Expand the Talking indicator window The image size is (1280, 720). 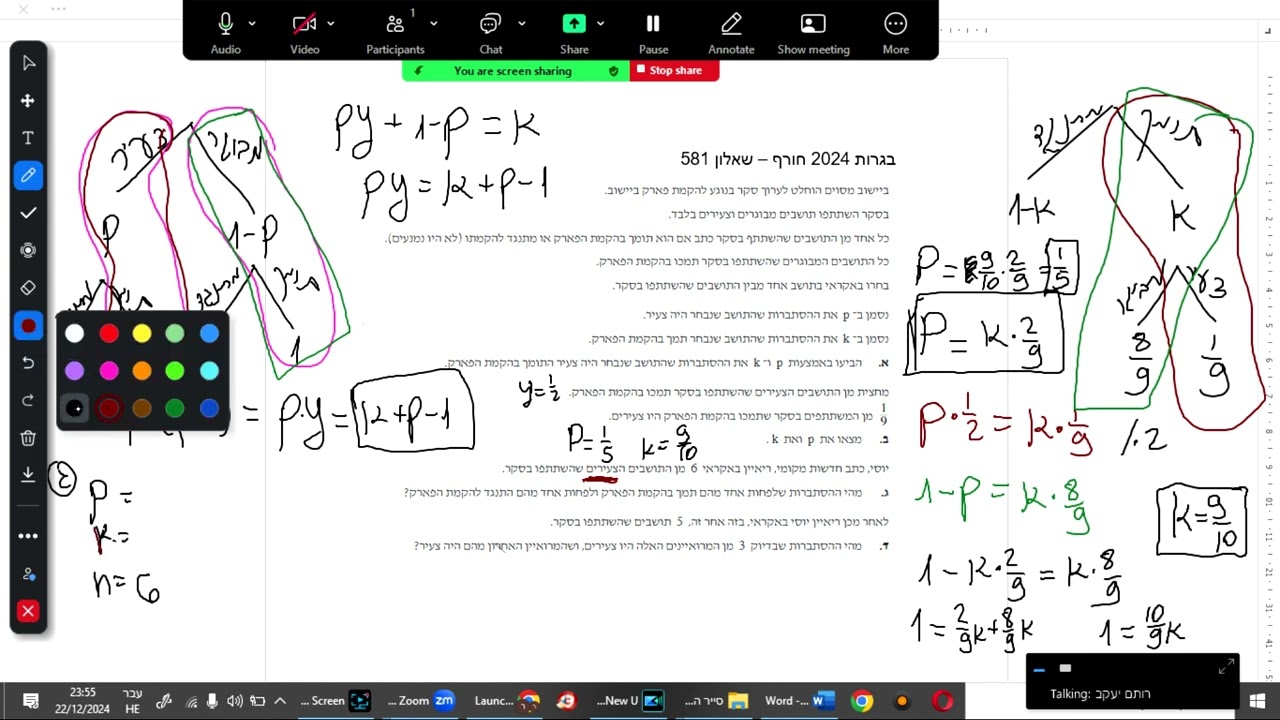pos(1226,667)
